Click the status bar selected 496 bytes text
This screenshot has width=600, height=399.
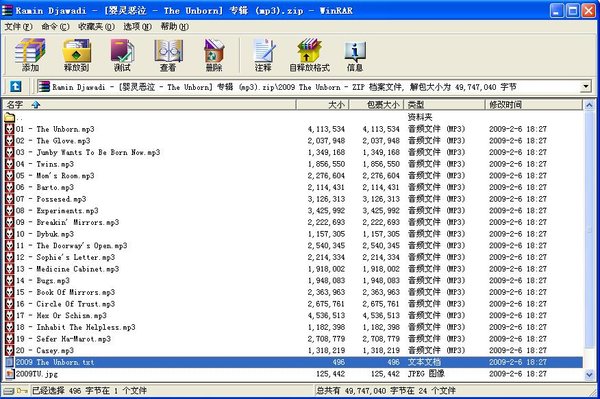coord(89,391)
